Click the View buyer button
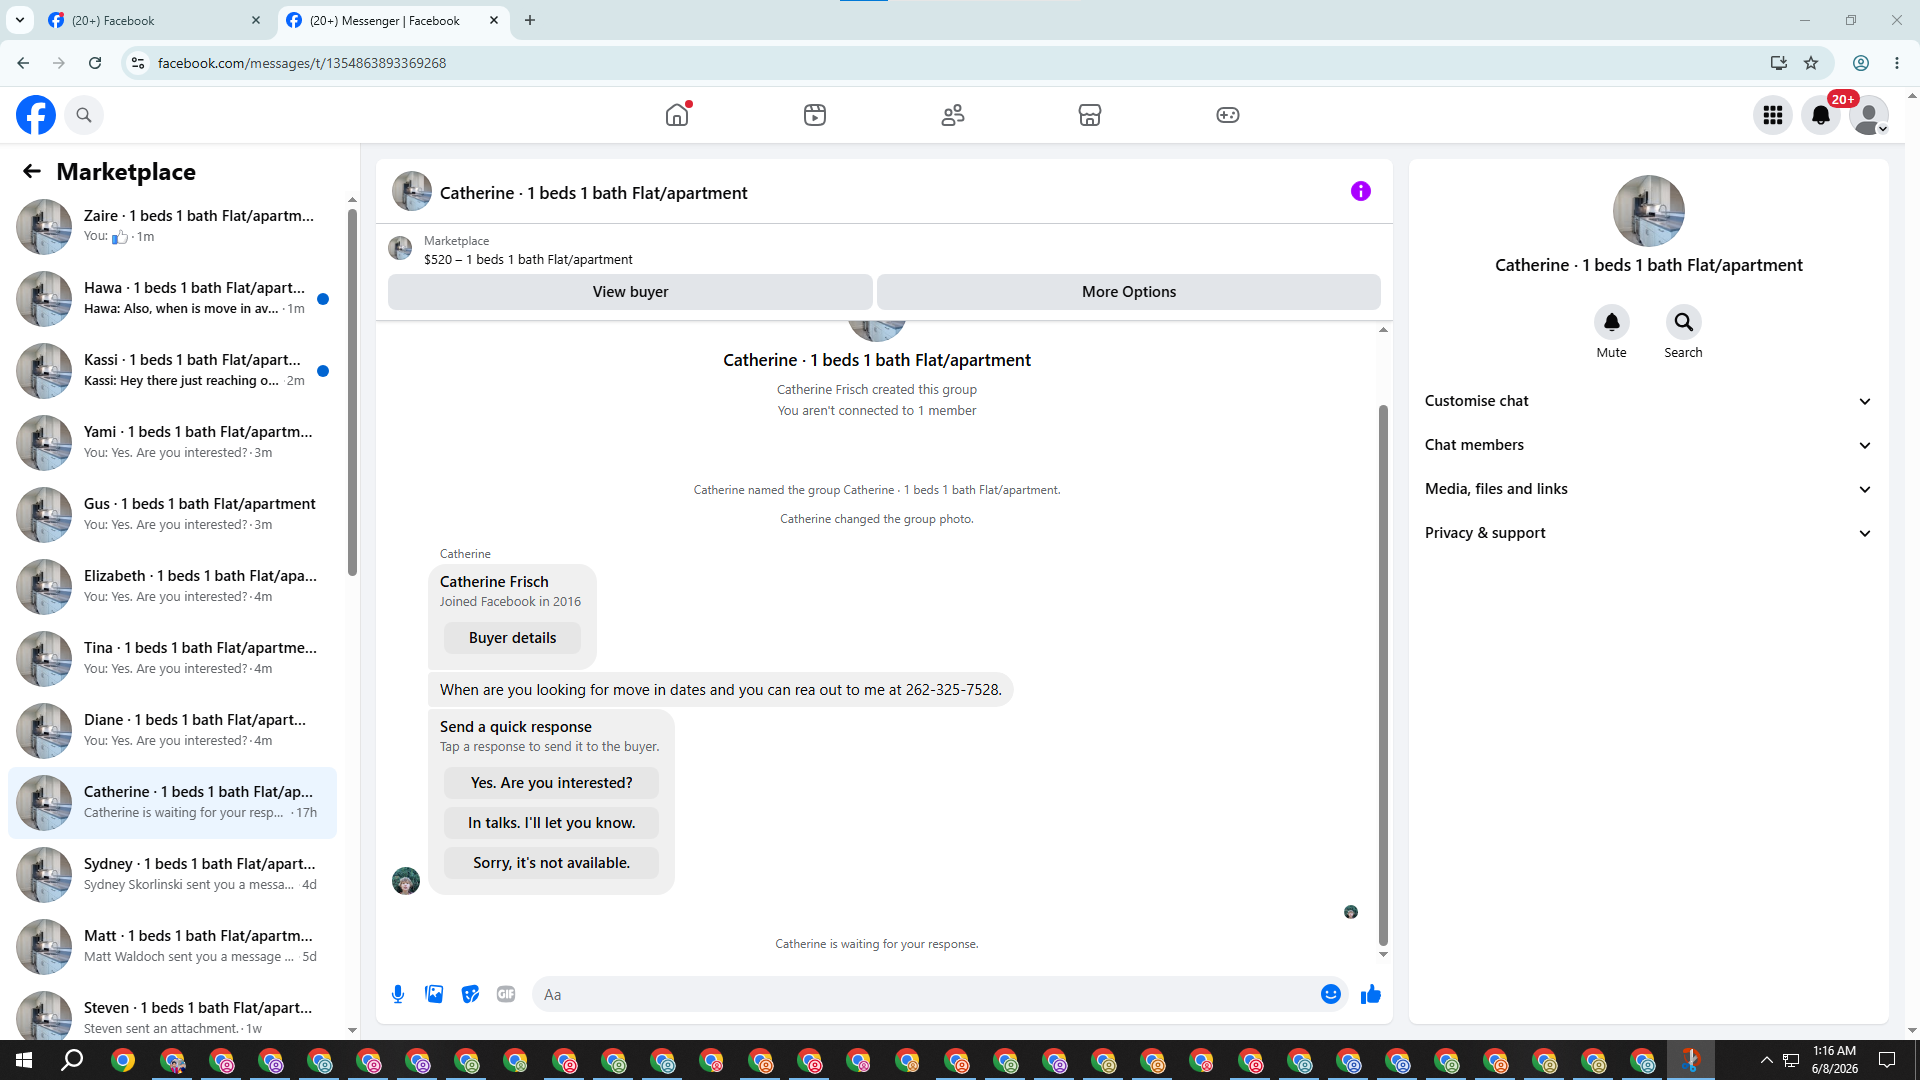The image size is (1920, 1080). (x=630, y=292)
